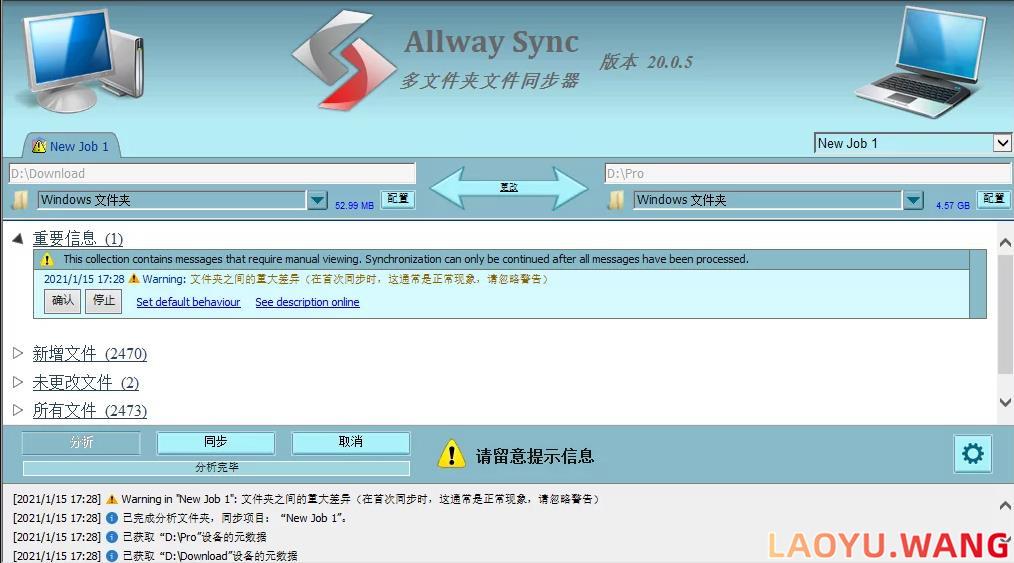
Task: Click the left 配置 button for D:\Download
Action: point(397,198)
